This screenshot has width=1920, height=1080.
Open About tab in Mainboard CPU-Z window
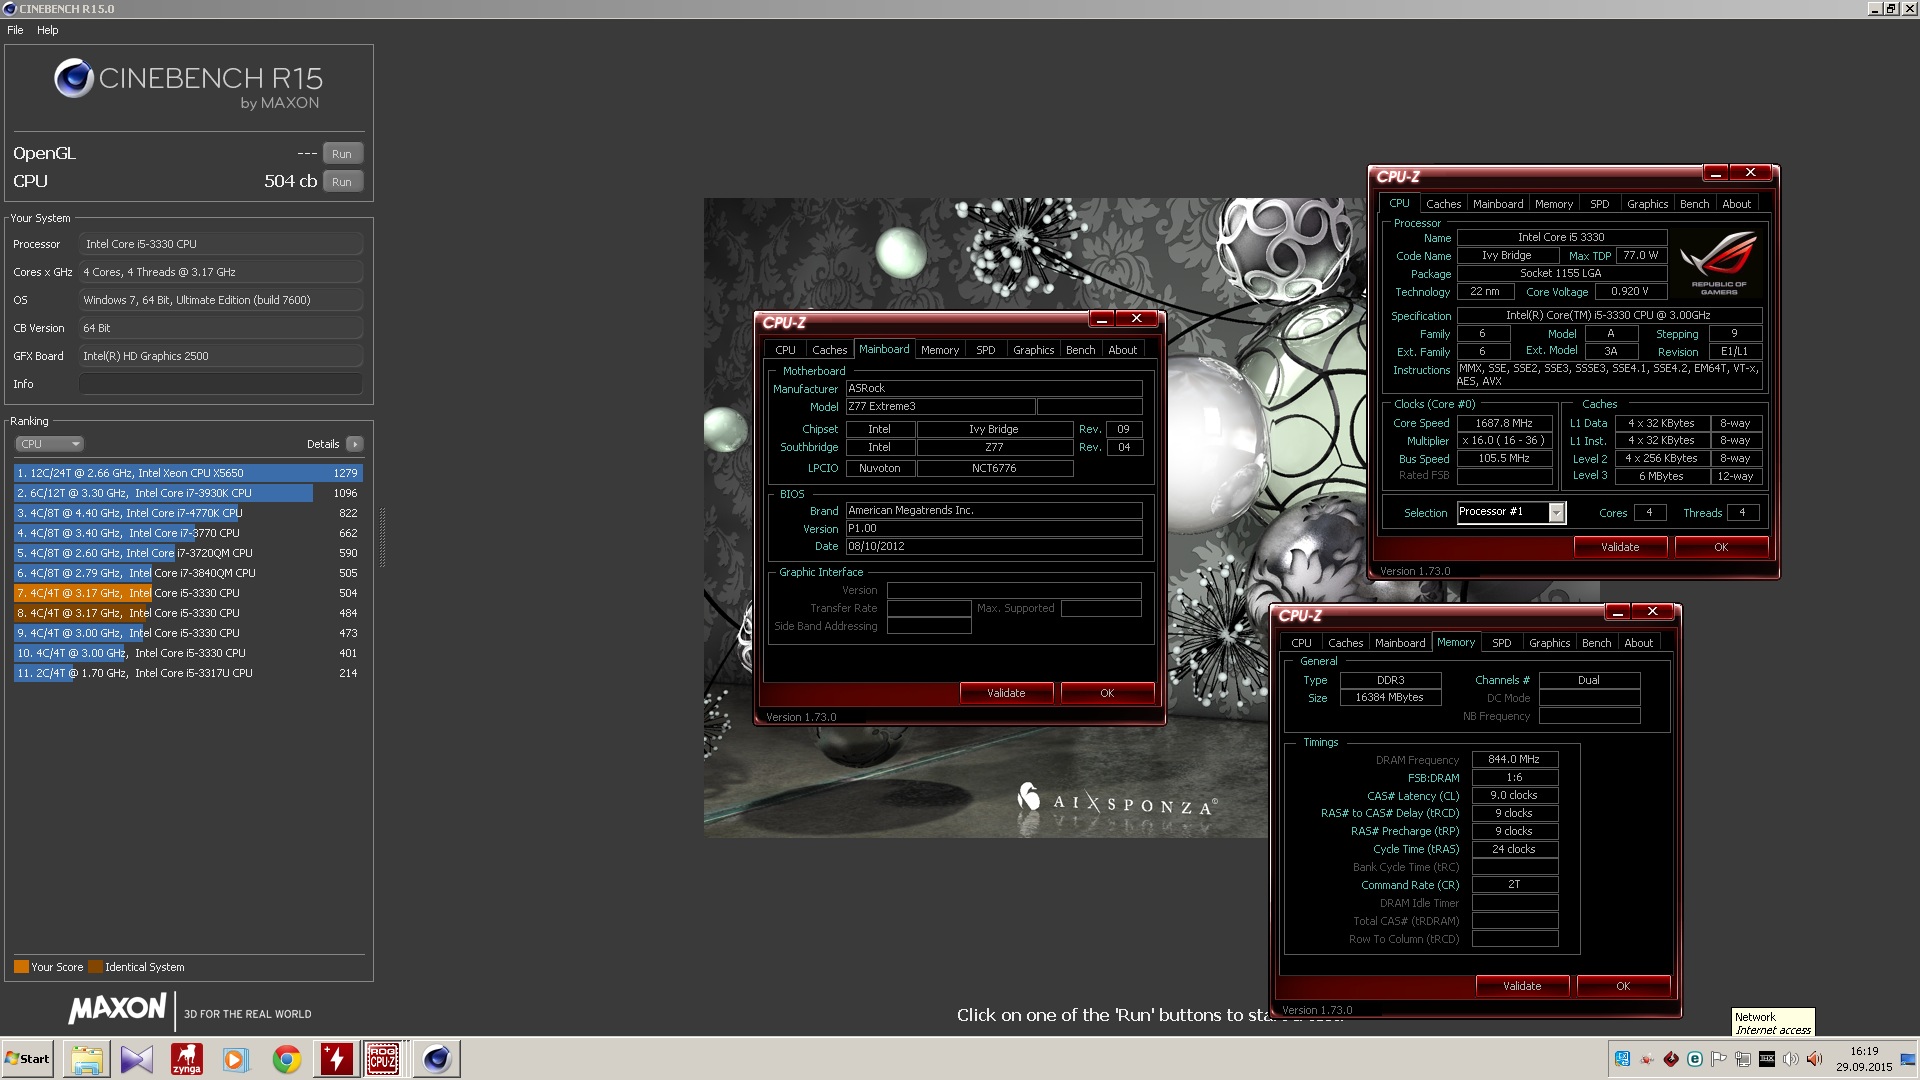[1123, 350]
